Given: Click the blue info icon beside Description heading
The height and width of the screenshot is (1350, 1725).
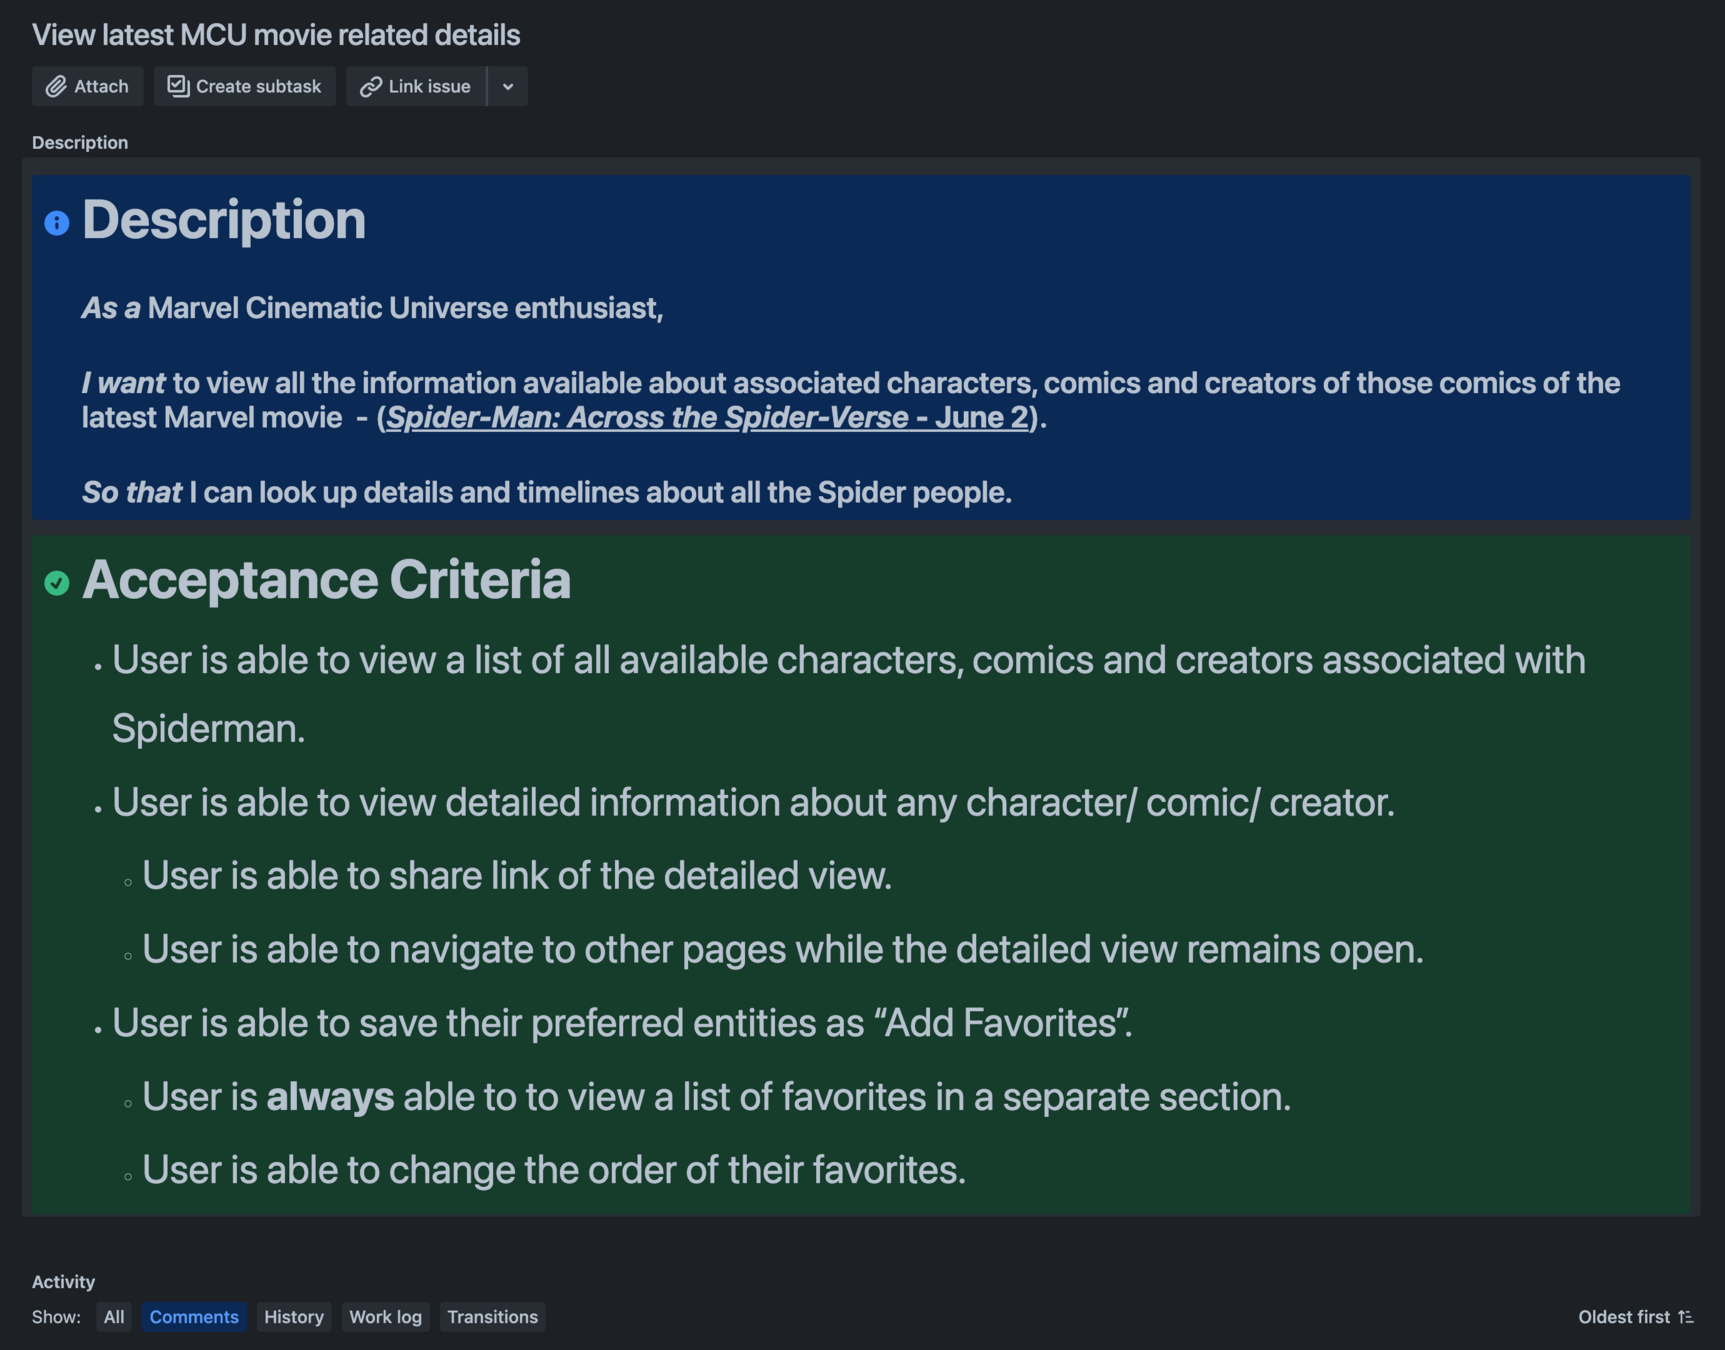Looking at the screenshot, I should click(x=57, y=223).
